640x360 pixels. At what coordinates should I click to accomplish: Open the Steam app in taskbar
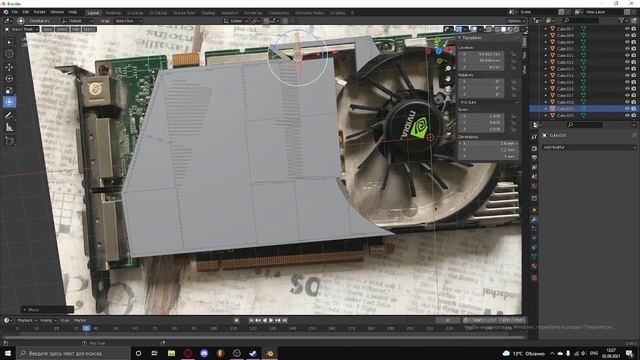[x=253, y=353]
